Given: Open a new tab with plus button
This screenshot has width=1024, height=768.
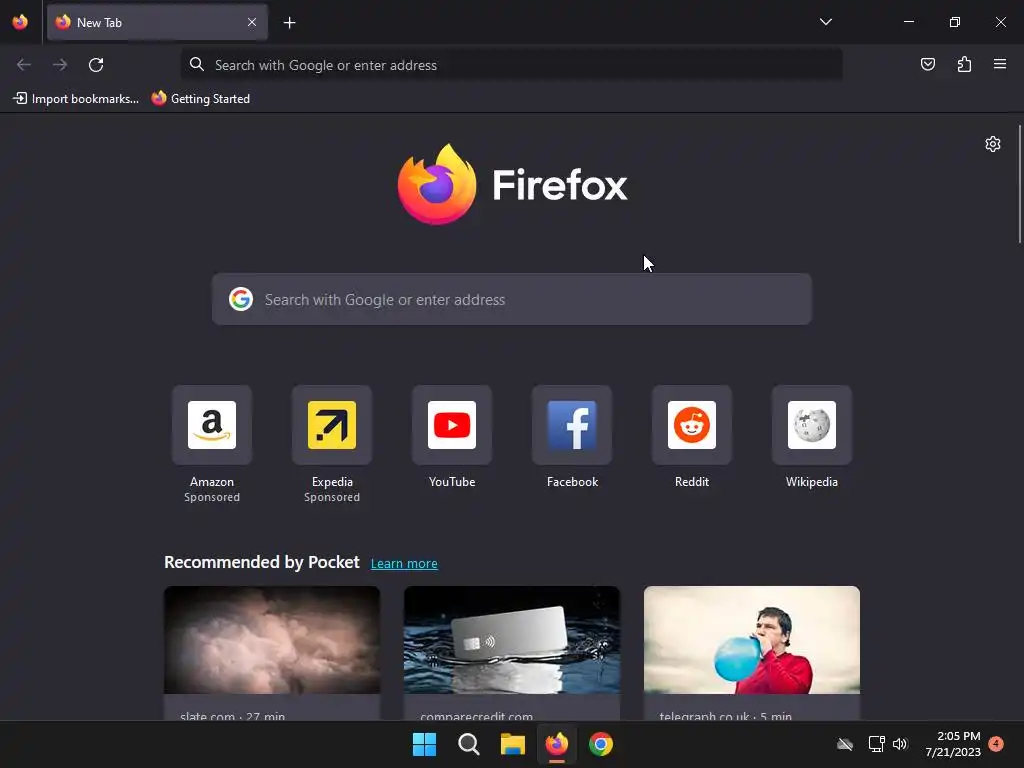Looking at the screenshot, I should (289, 23).
